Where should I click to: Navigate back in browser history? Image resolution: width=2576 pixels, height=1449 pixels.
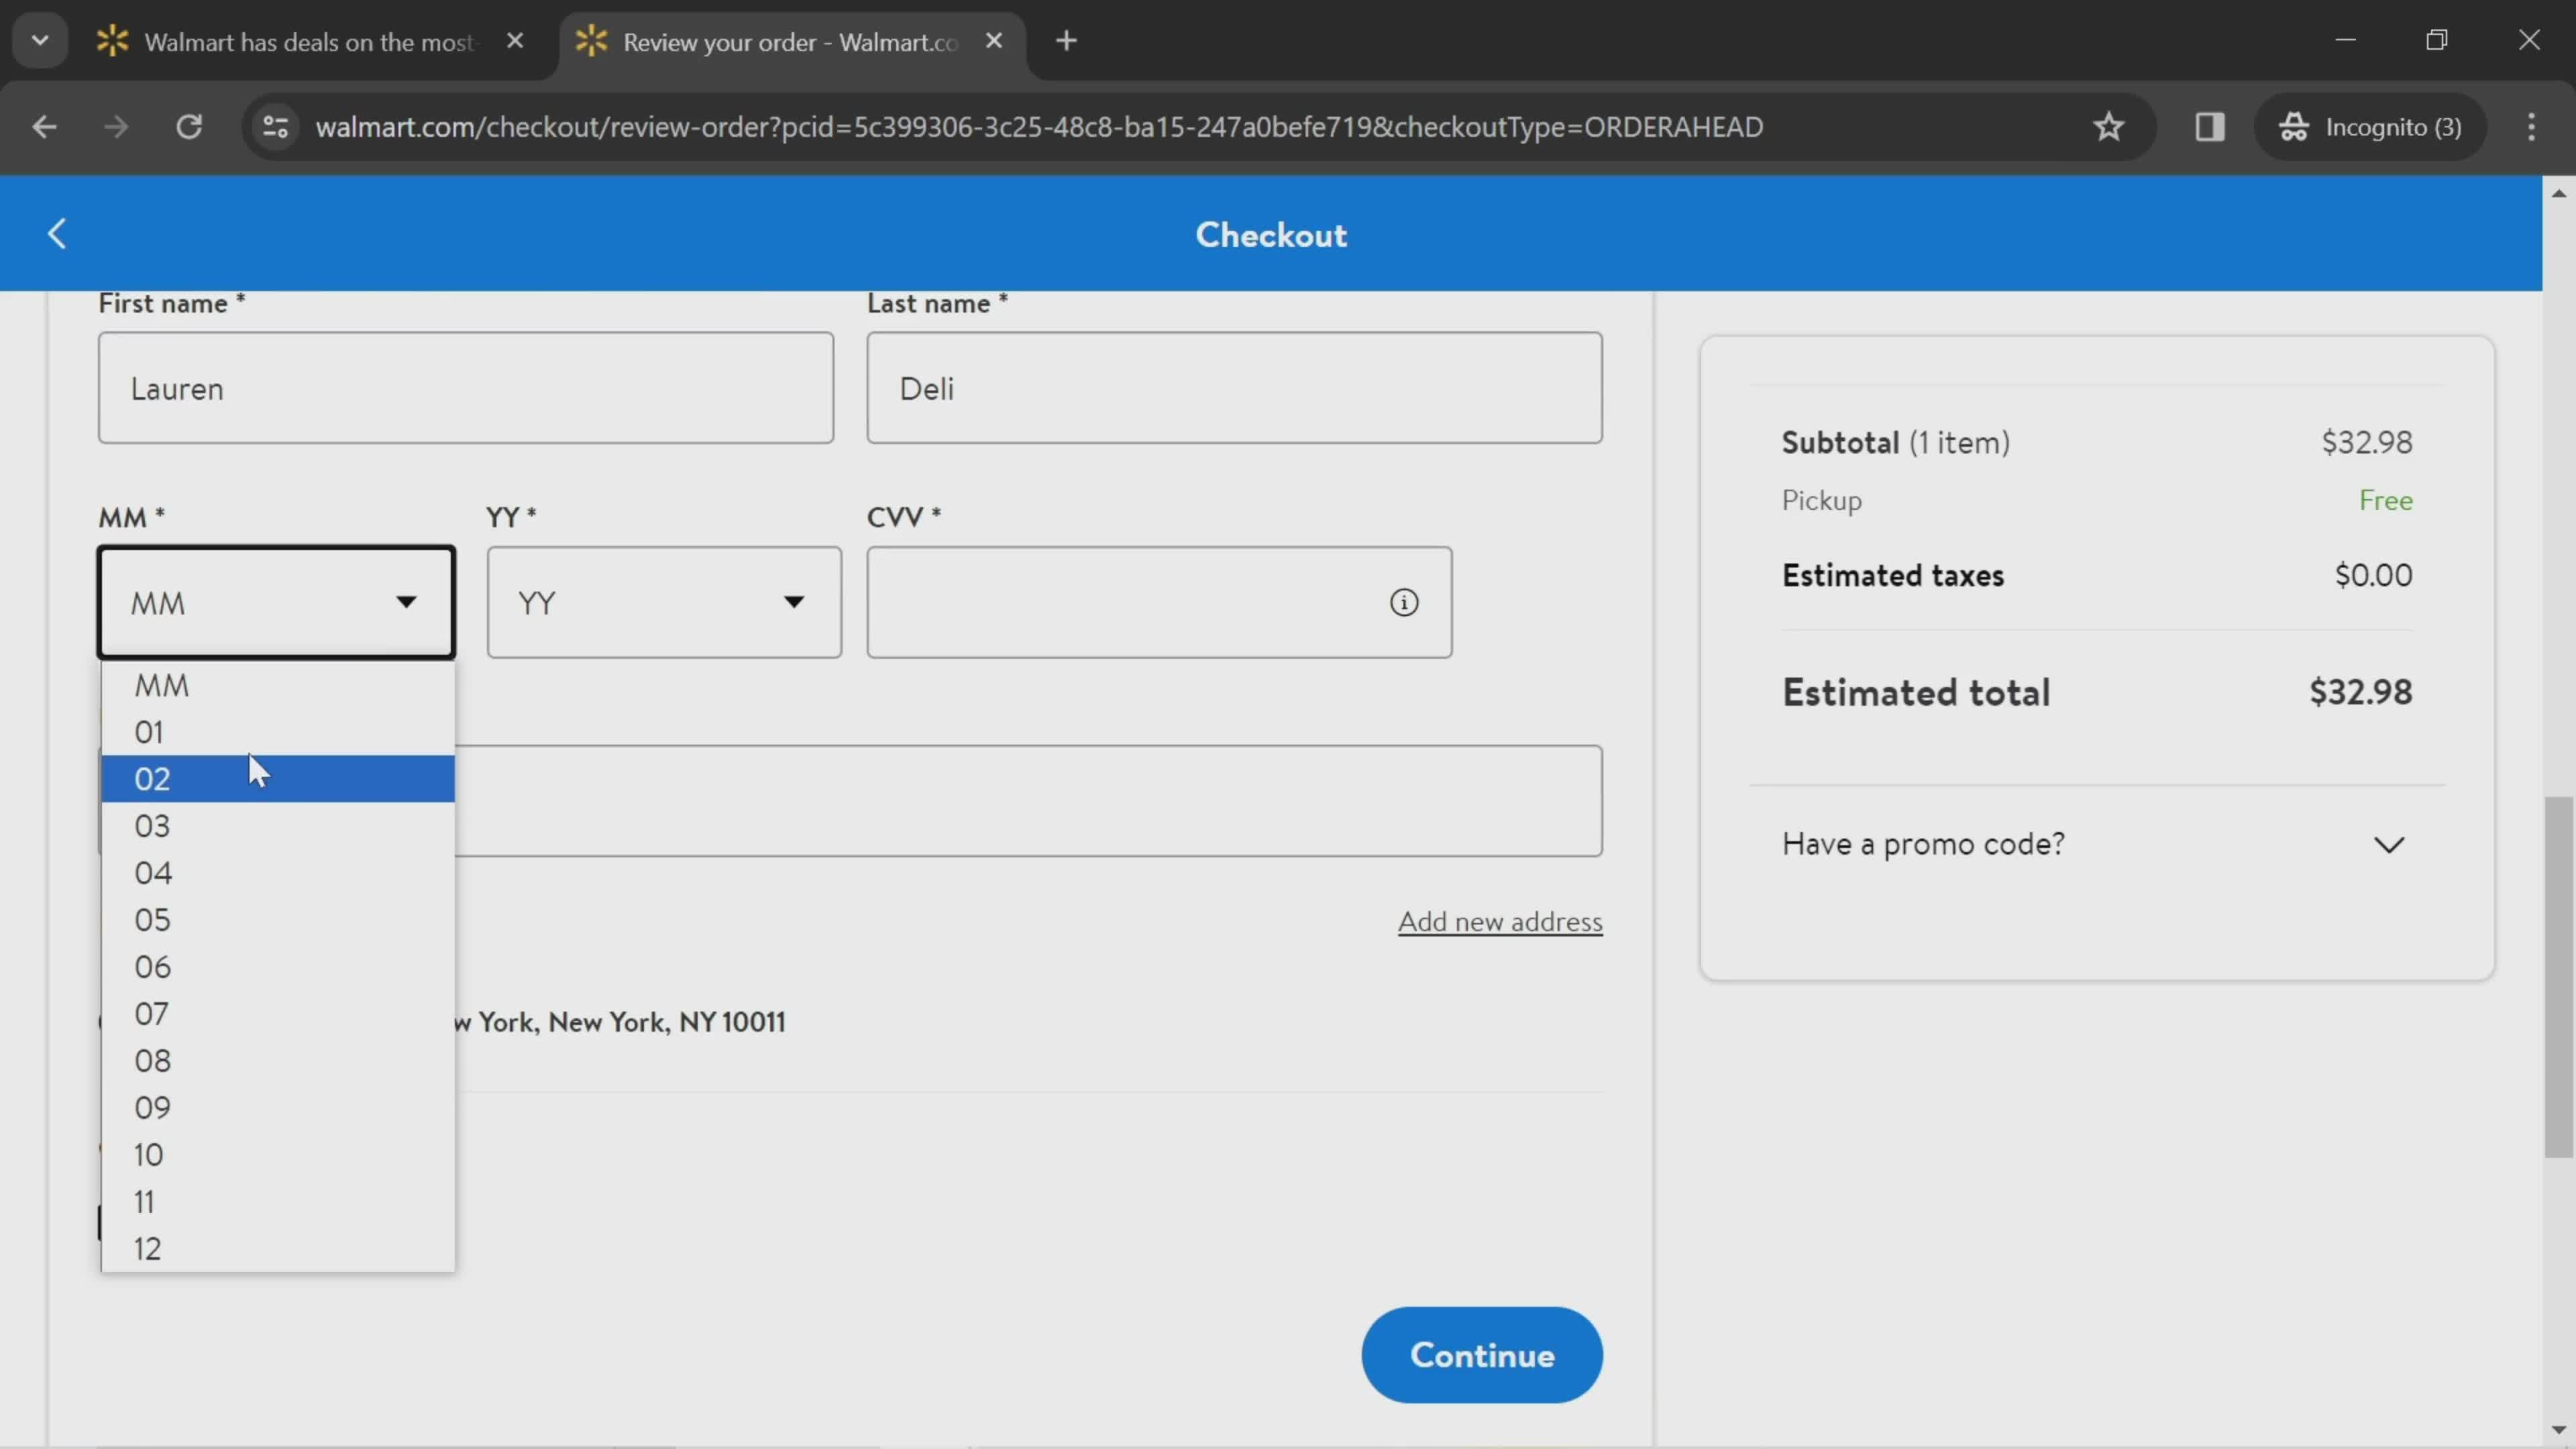point(44,127)
